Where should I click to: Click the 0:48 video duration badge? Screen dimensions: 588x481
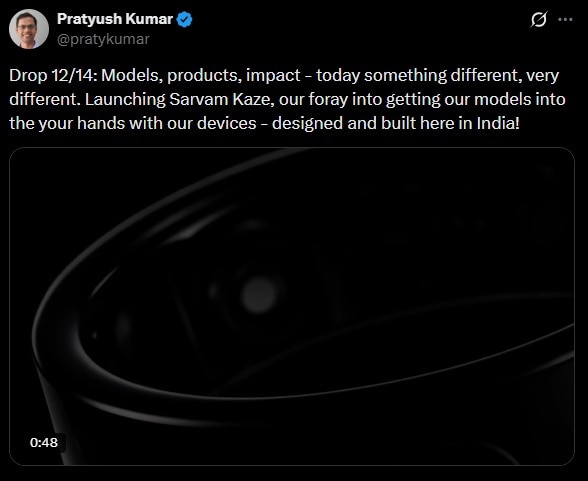[44, 442]
